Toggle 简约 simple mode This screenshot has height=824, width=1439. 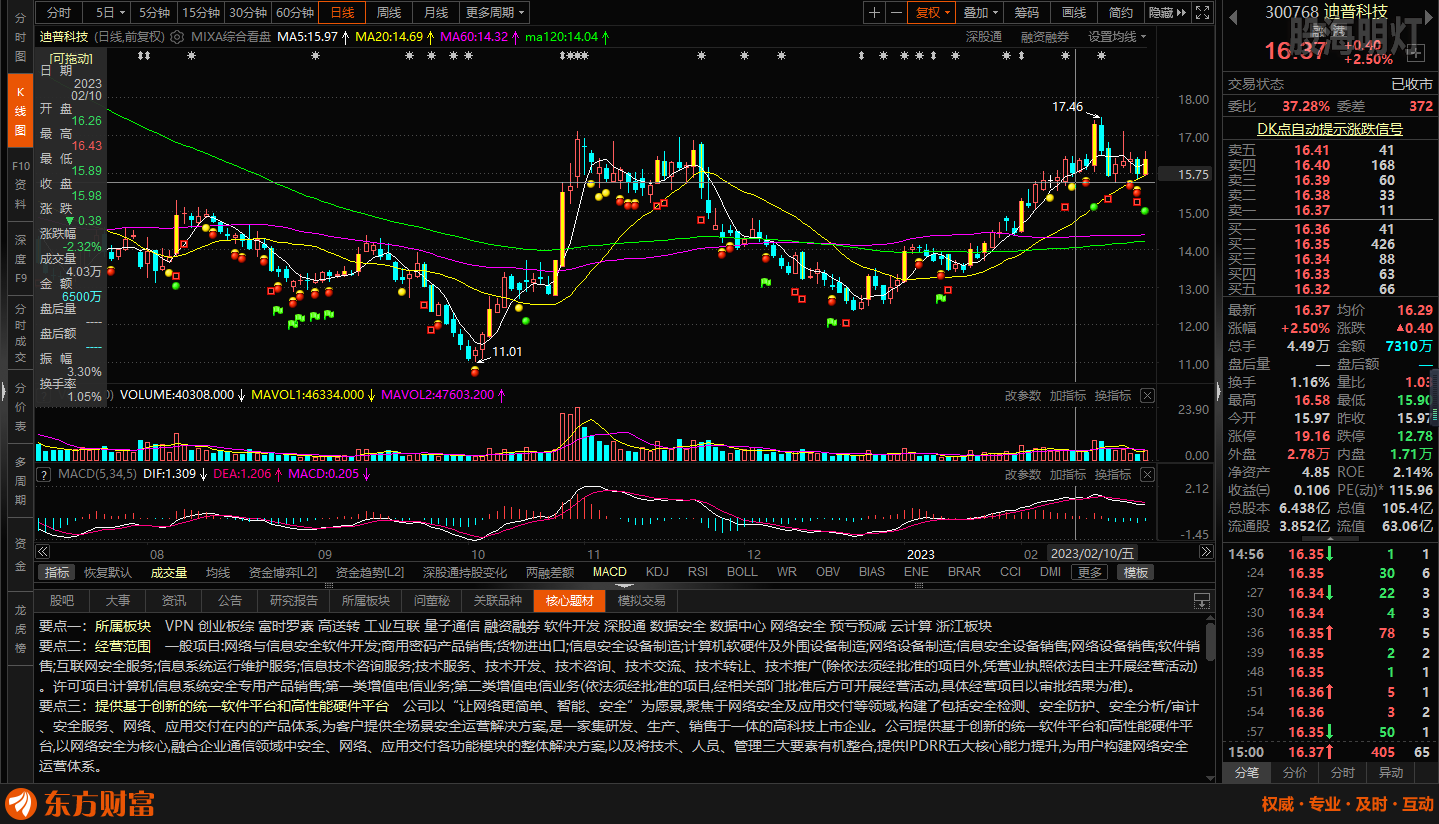coord(1121,13)
